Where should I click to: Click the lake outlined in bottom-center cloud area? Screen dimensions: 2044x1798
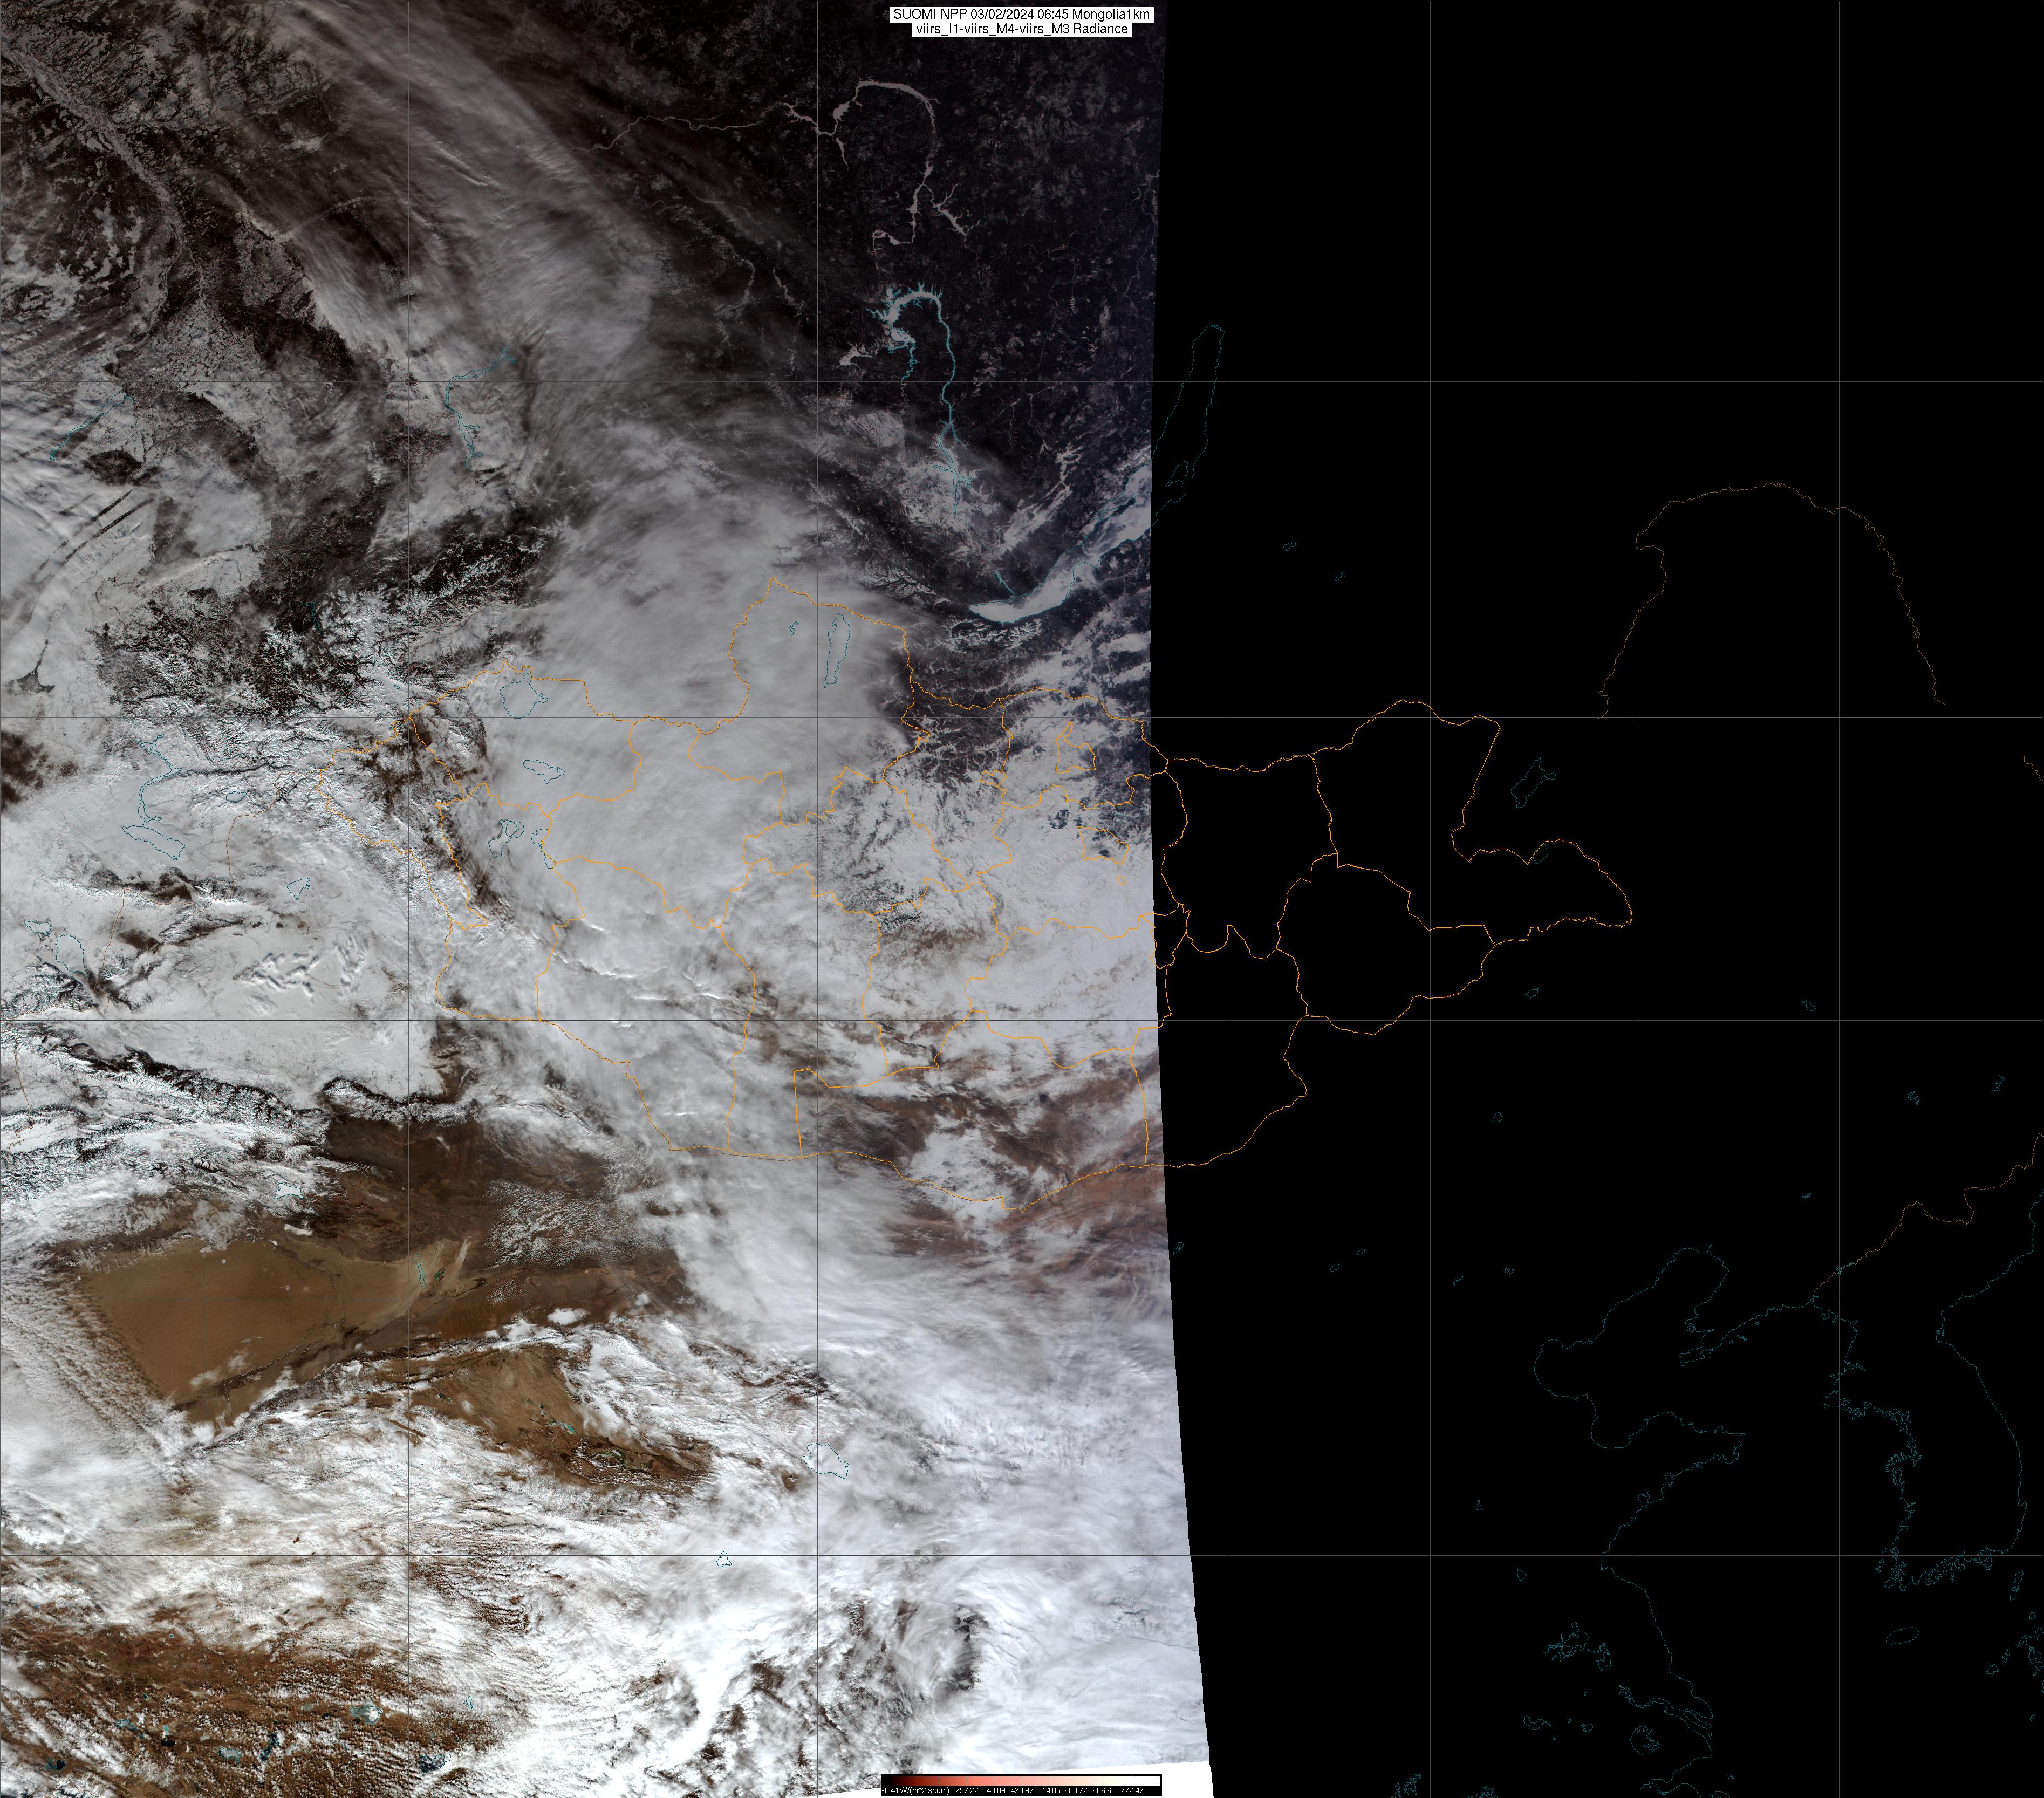pyautogui.click(x=826, y=1459)
